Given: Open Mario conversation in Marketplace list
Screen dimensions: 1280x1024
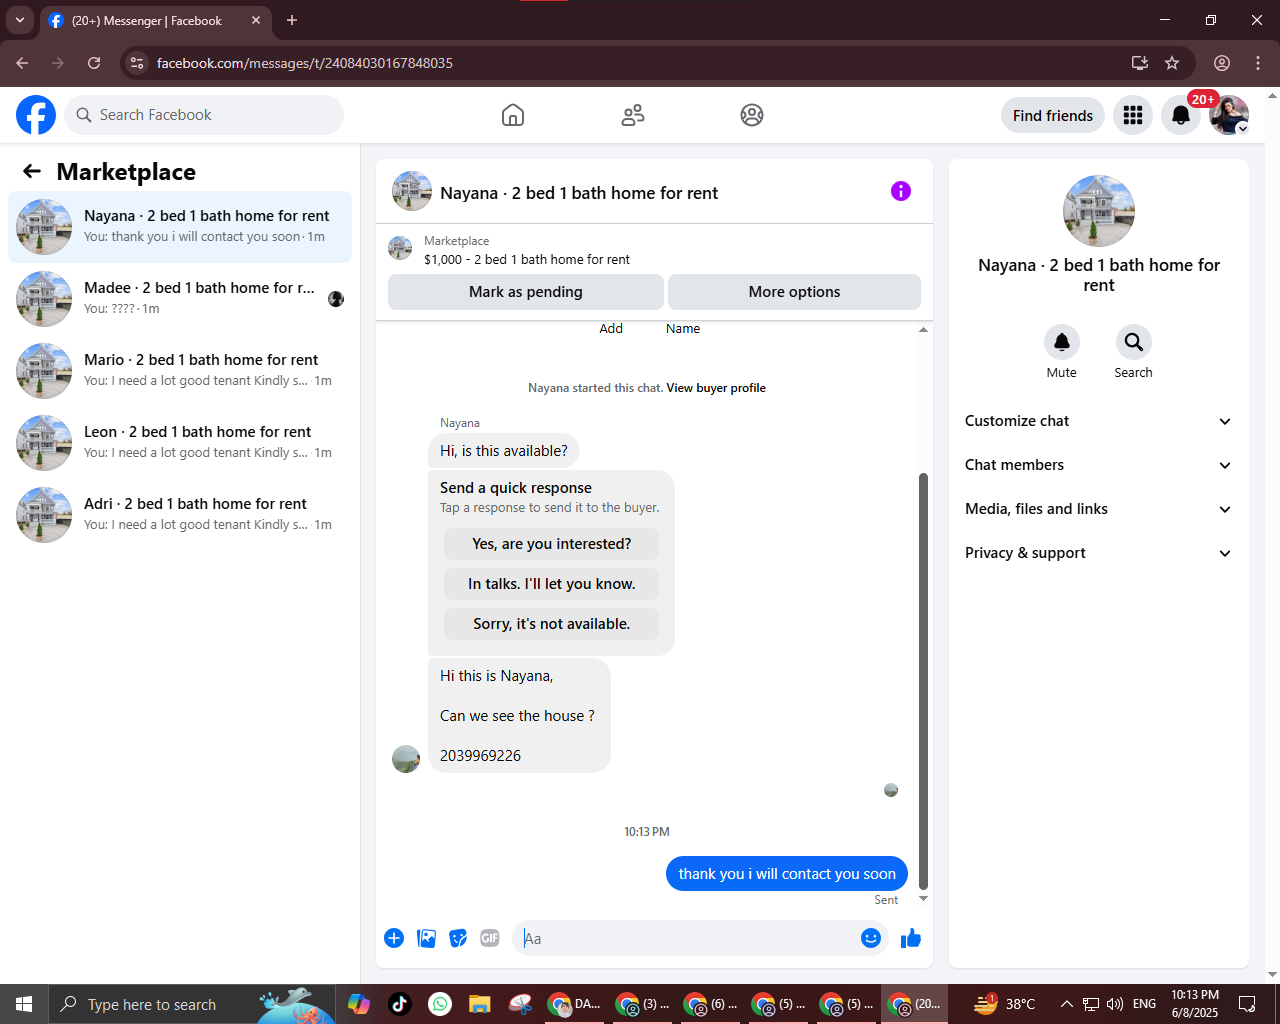Looking at the screenshot, I should click(x=180, y=371).
